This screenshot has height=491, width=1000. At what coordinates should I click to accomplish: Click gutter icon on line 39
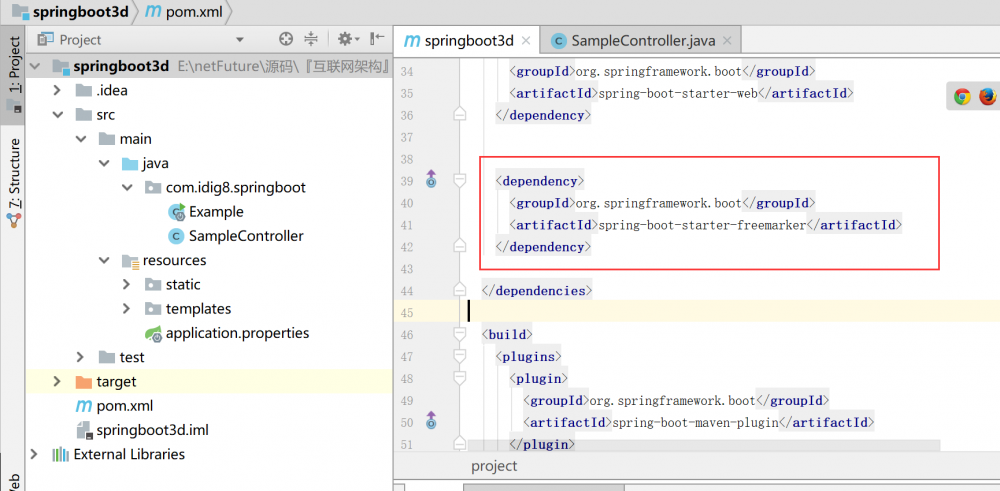coord(431,180)
